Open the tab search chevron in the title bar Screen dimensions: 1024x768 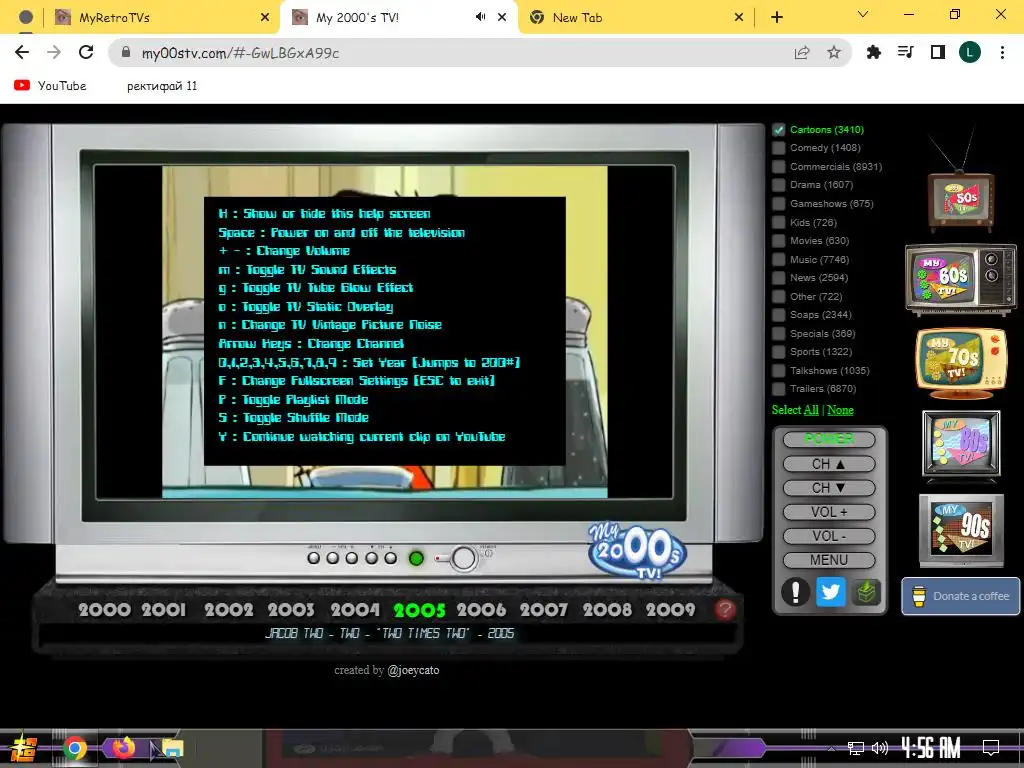coord(863,14)
